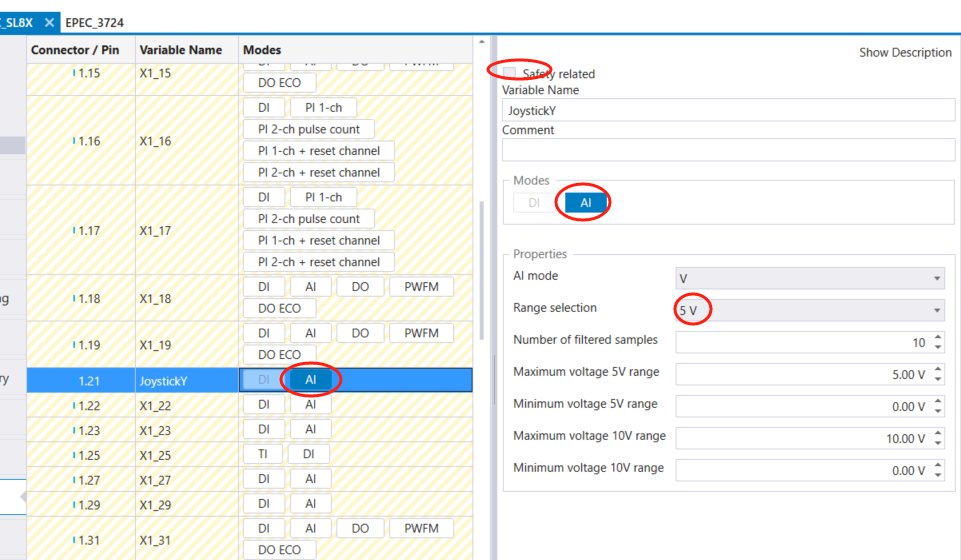
Task: Click the Variable Name input field
Action: pos(728,110)
